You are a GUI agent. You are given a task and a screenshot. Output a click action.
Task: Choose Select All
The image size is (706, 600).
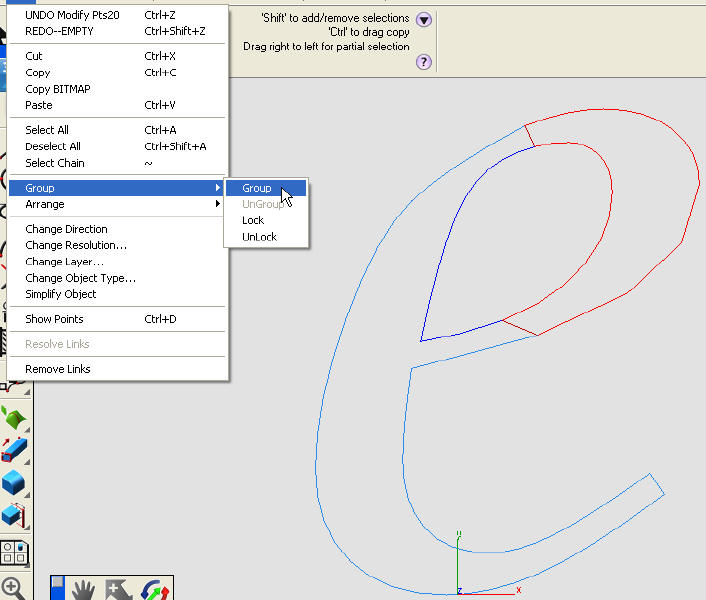click(117, 130)
